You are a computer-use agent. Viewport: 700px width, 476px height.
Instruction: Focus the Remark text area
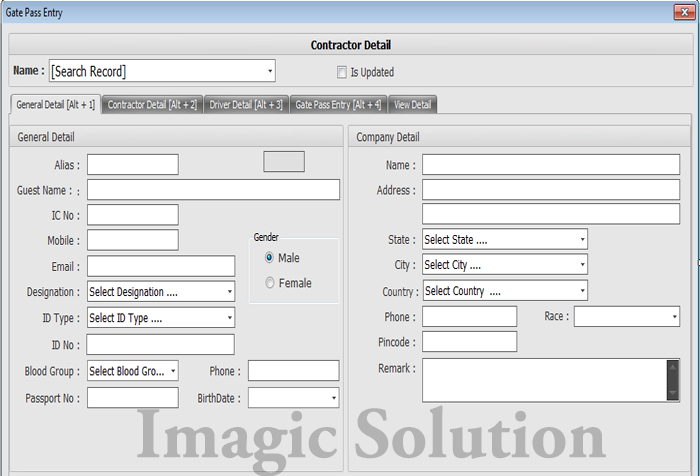tap(545, 380)
